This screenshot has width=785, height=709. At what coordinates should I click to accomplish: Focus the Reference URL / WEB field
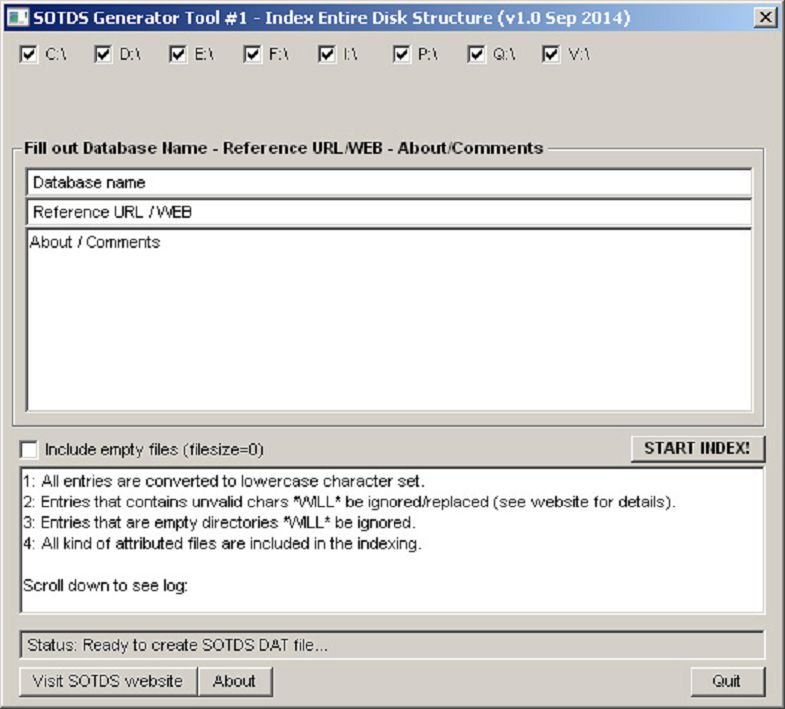[388, 212]
